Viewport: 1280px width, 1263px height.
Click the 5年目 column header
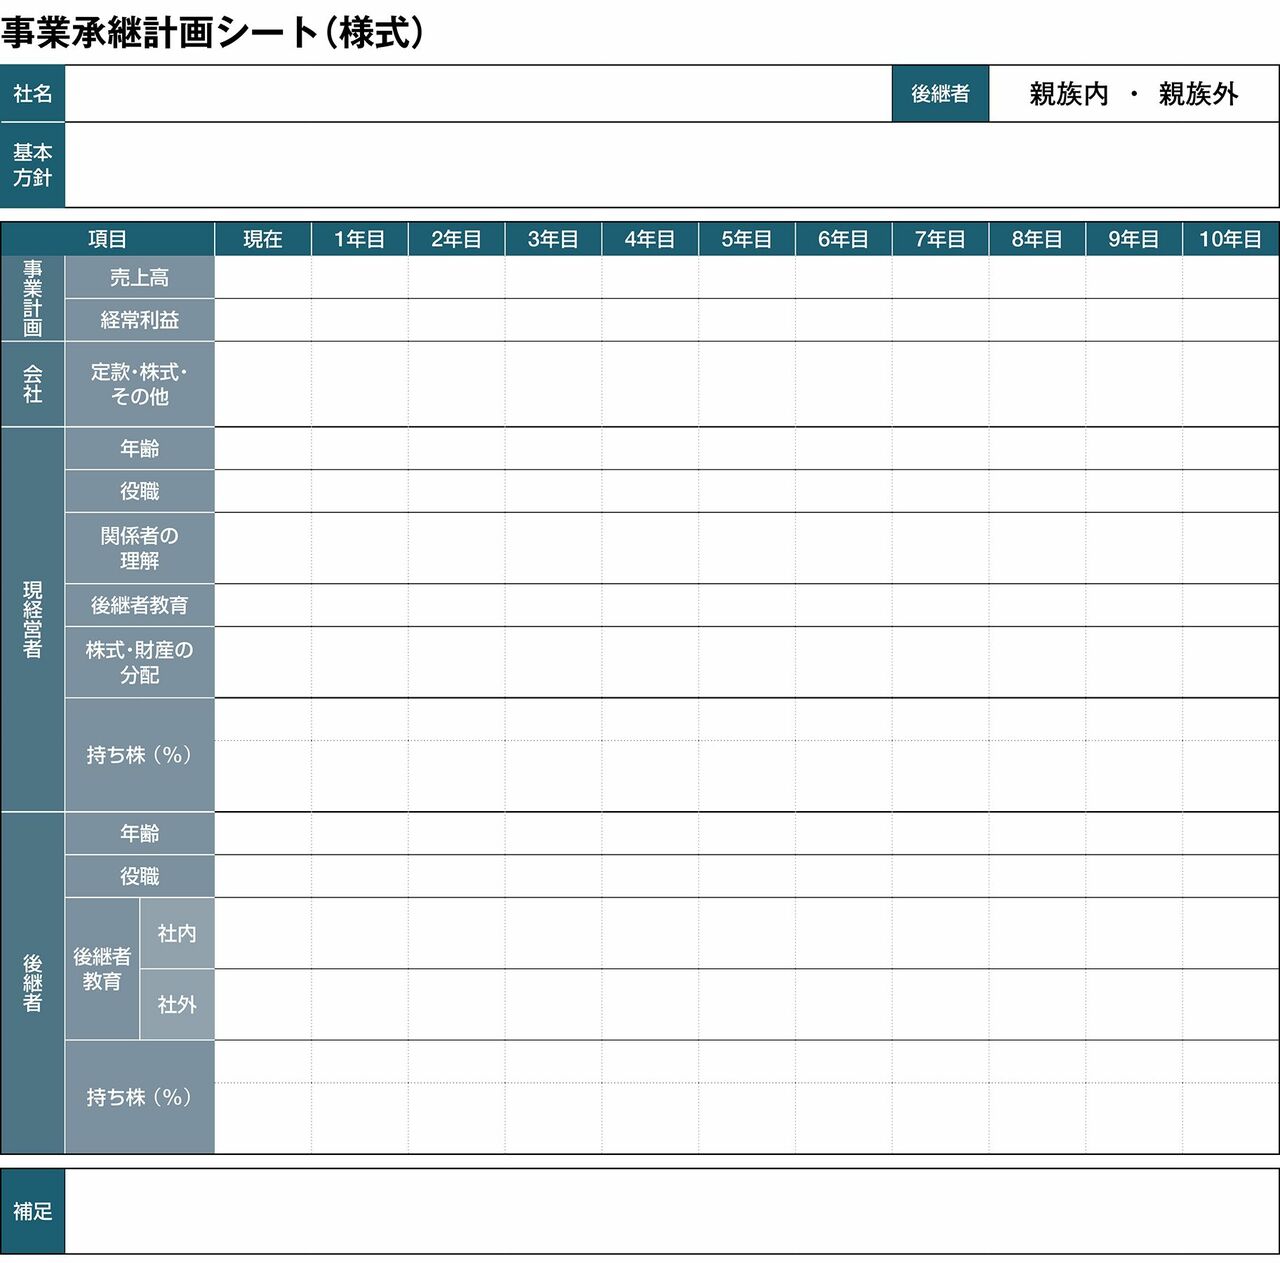click(x=746, y=239)
